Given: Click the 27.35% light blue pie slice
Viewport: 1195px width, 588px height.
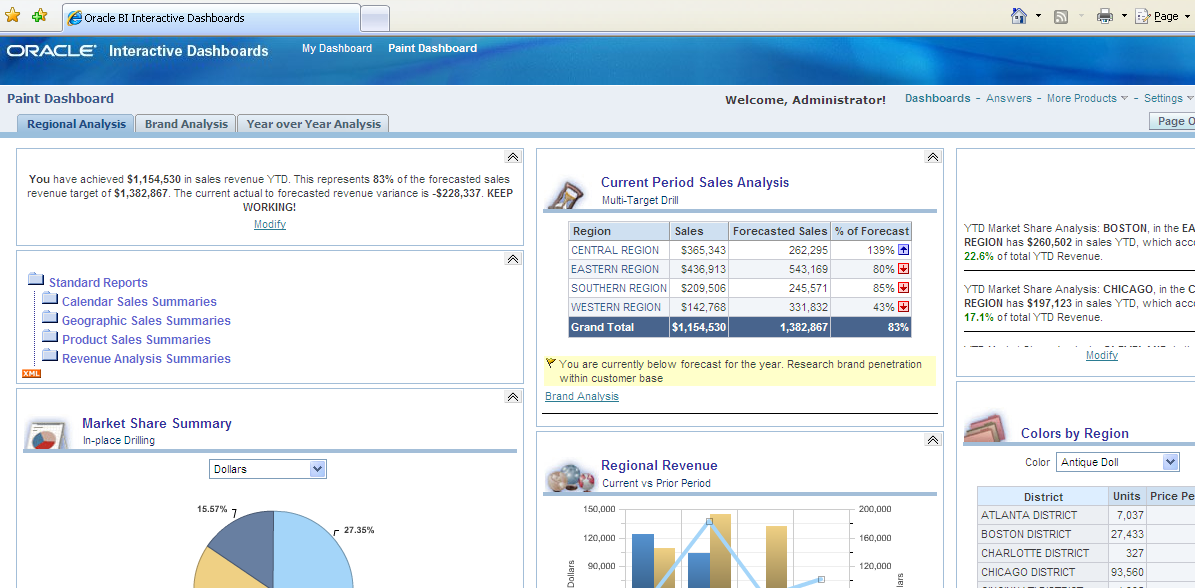Looking at the screenshot, I should point(312,550).
